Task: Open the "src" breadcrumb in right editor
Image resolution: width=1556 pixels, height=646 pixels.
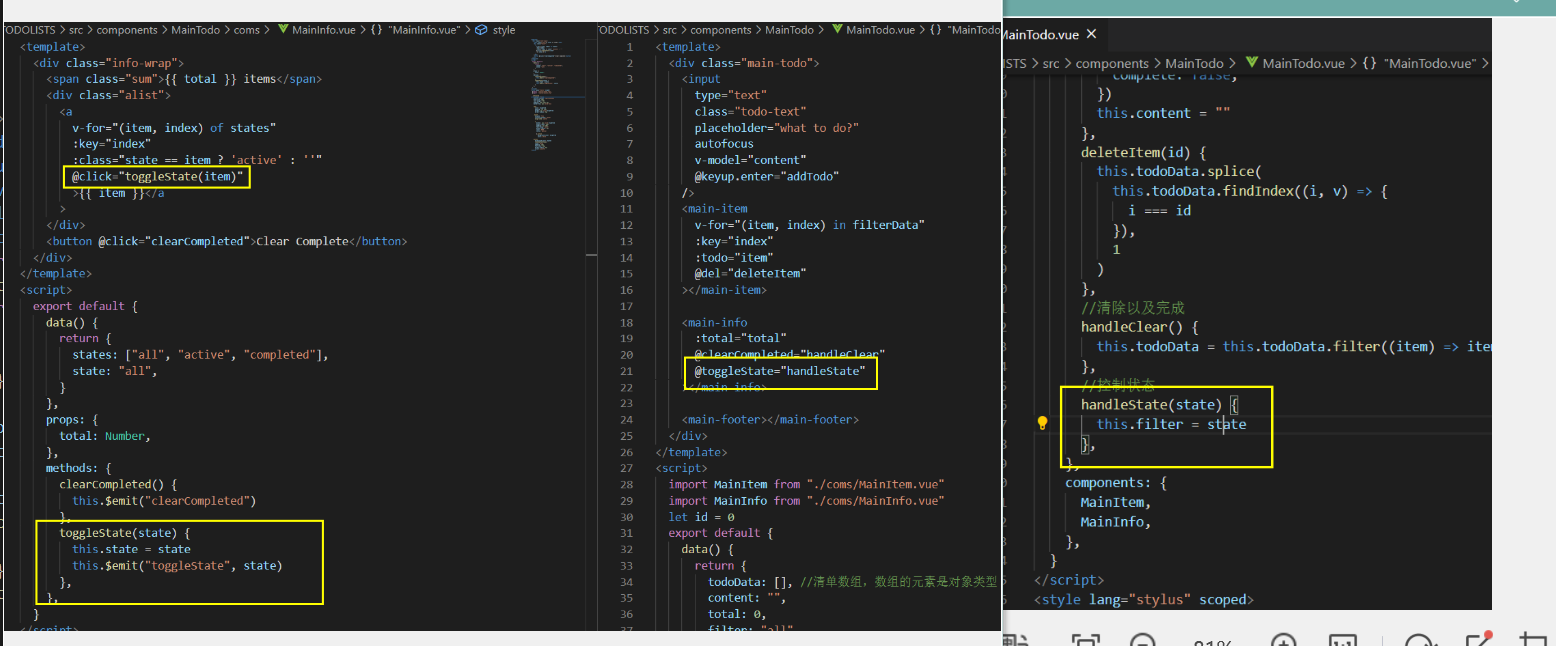Action: click(1050, 63)
